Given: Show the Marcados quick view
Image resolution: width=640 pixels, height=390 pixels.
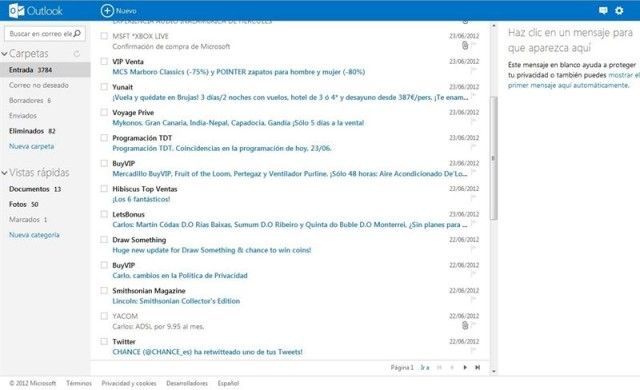Looking at the screenshot, I should coord(28,219).
